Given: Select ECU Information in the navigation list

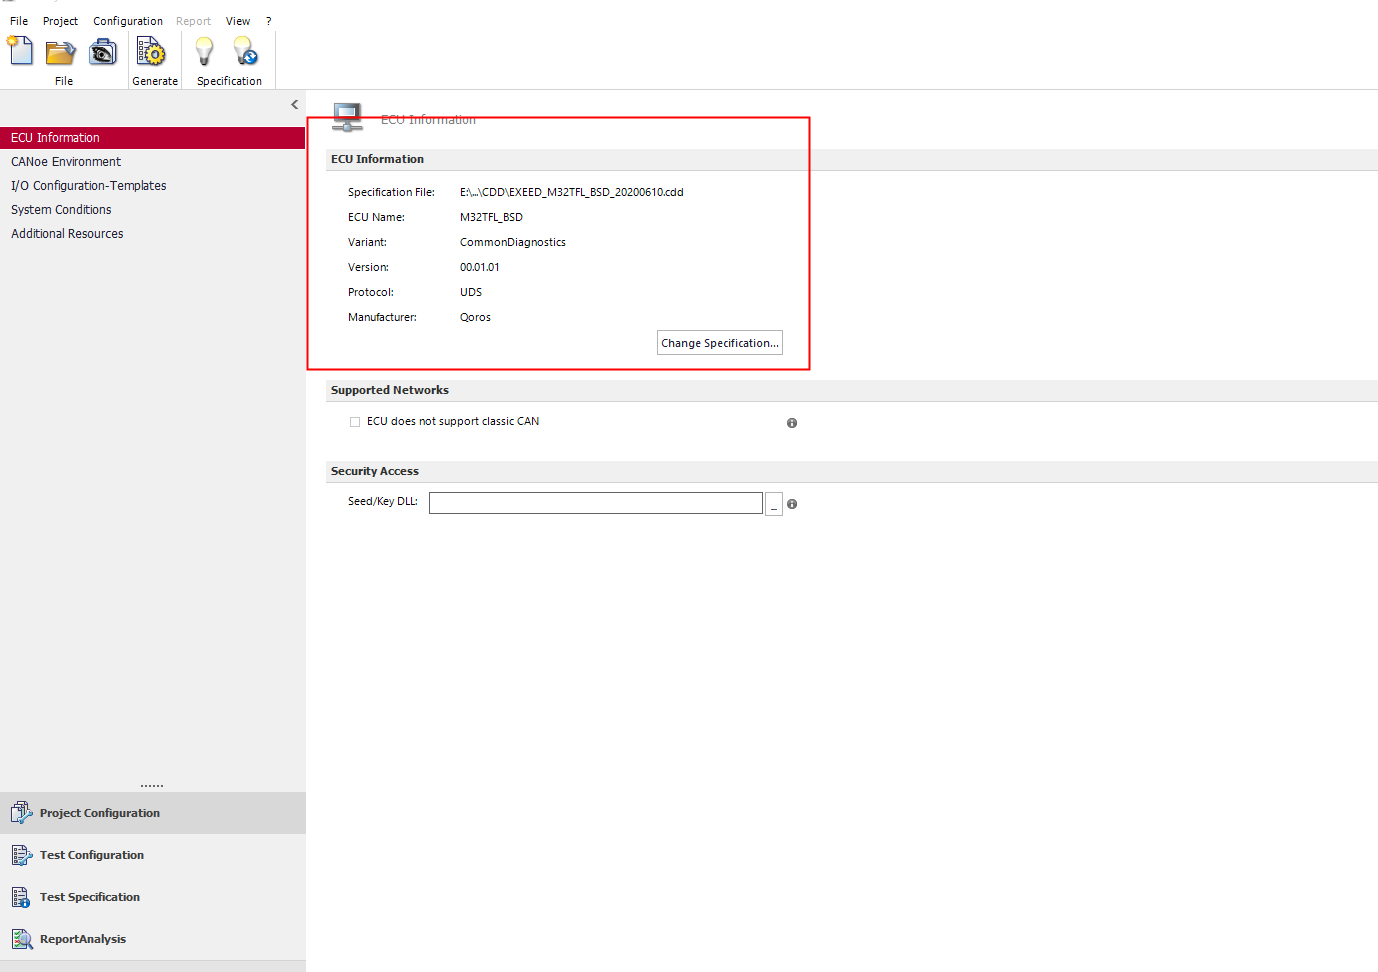Looking at the screenshot, I should pos(152,138).
